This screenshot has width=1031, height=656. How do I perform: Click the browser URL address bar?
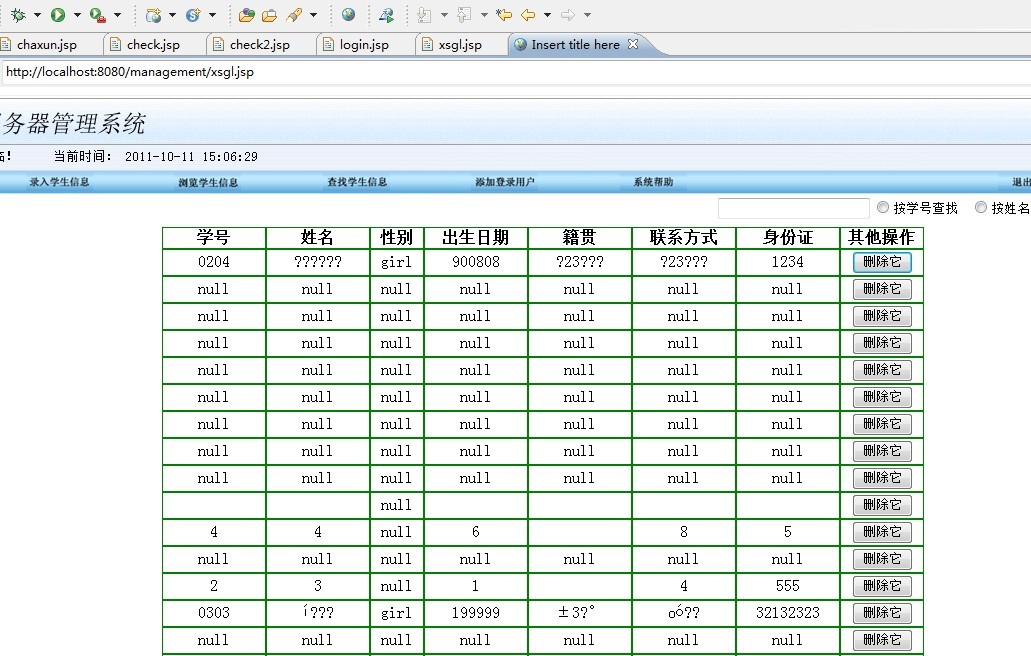click(516, 72)
